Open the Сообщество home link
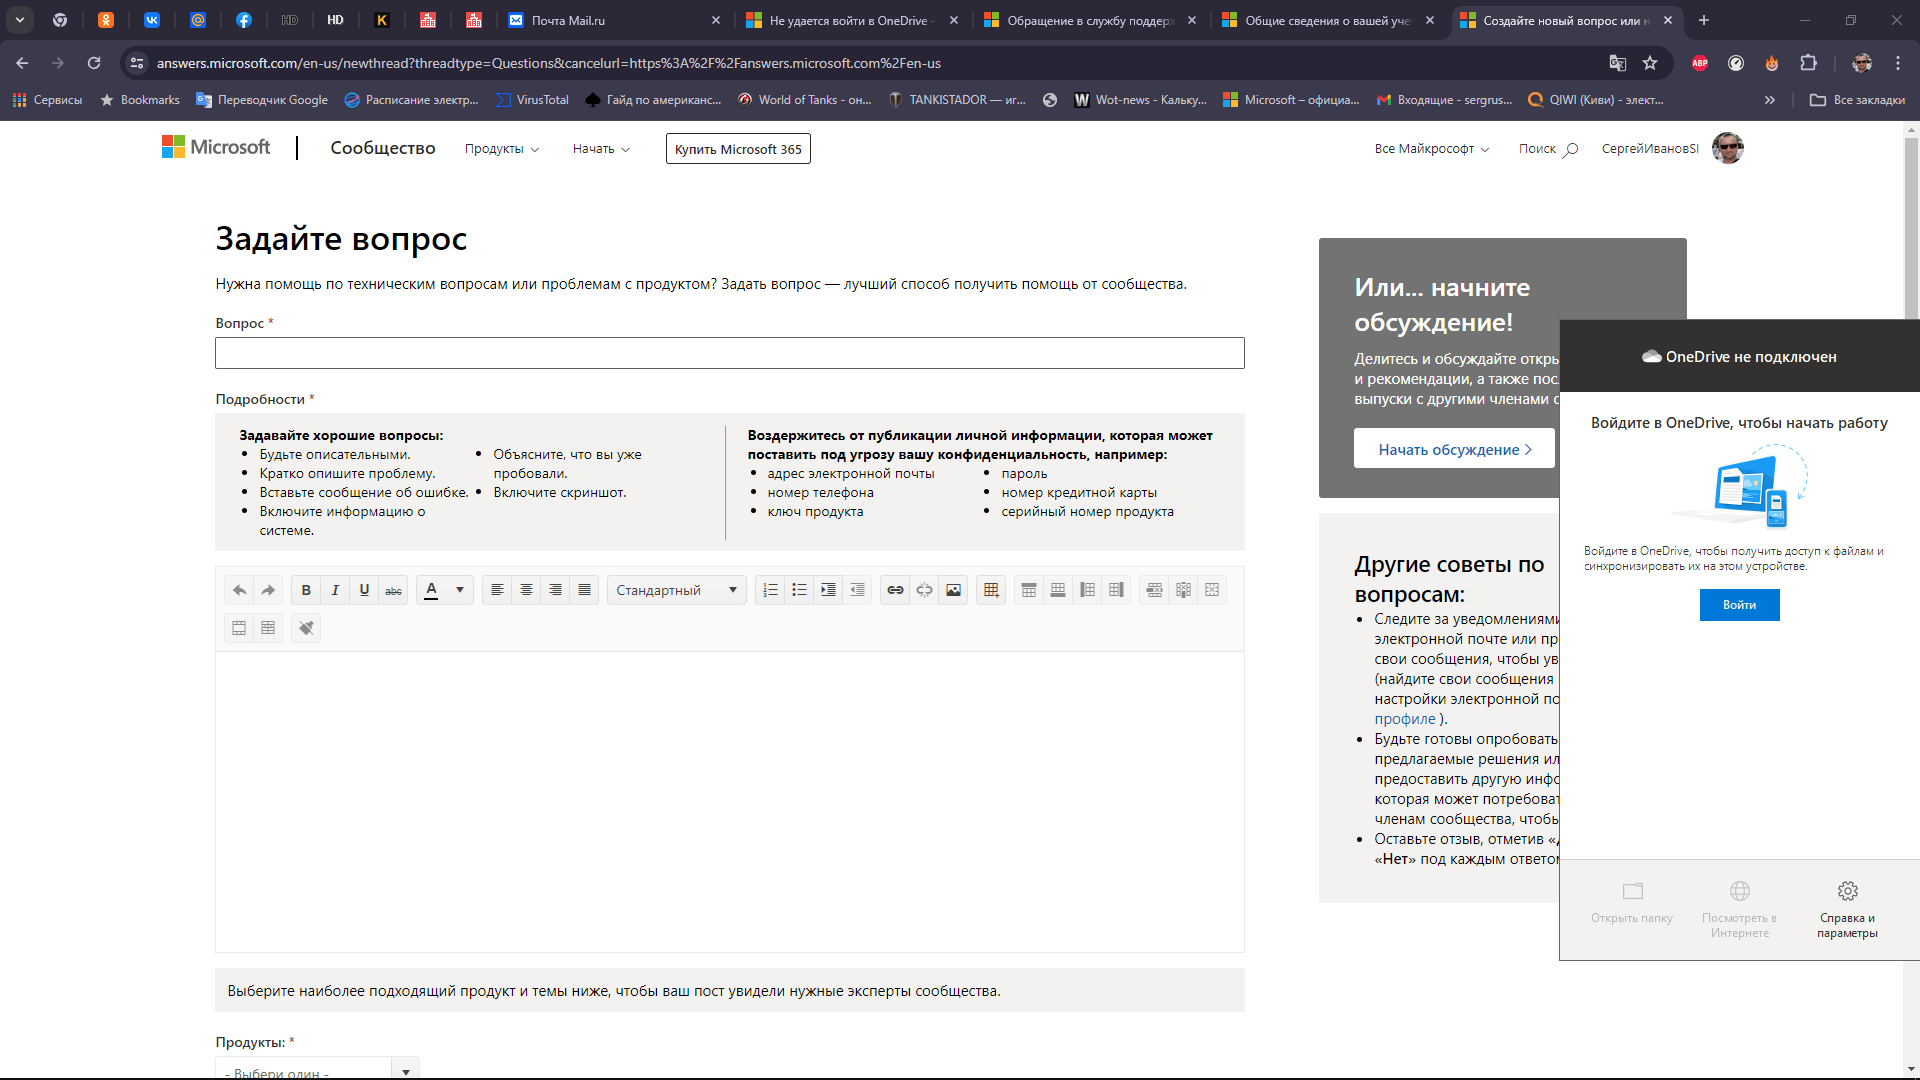The image size is (1920, 1080). 383,148
